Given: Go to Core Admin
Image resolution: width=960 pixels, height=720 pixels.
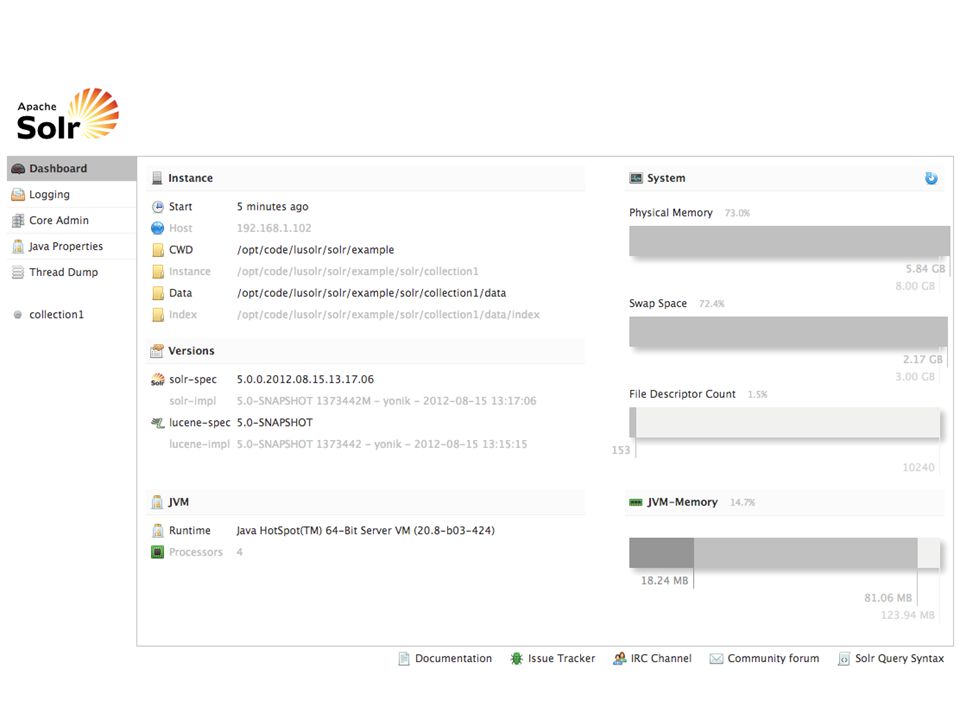Looking at the screenshot, I should (x=71, y=220).
